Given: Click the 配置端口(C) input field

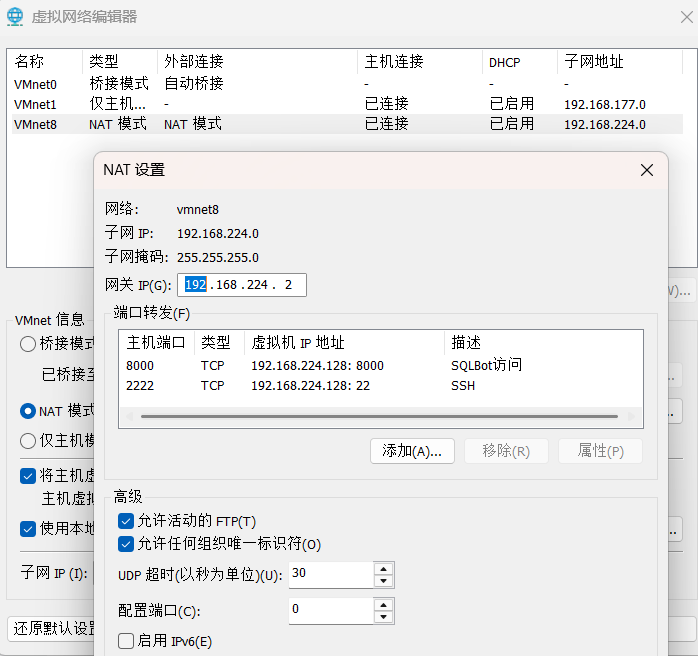Looking at the screenshot, I should (331, 611).
